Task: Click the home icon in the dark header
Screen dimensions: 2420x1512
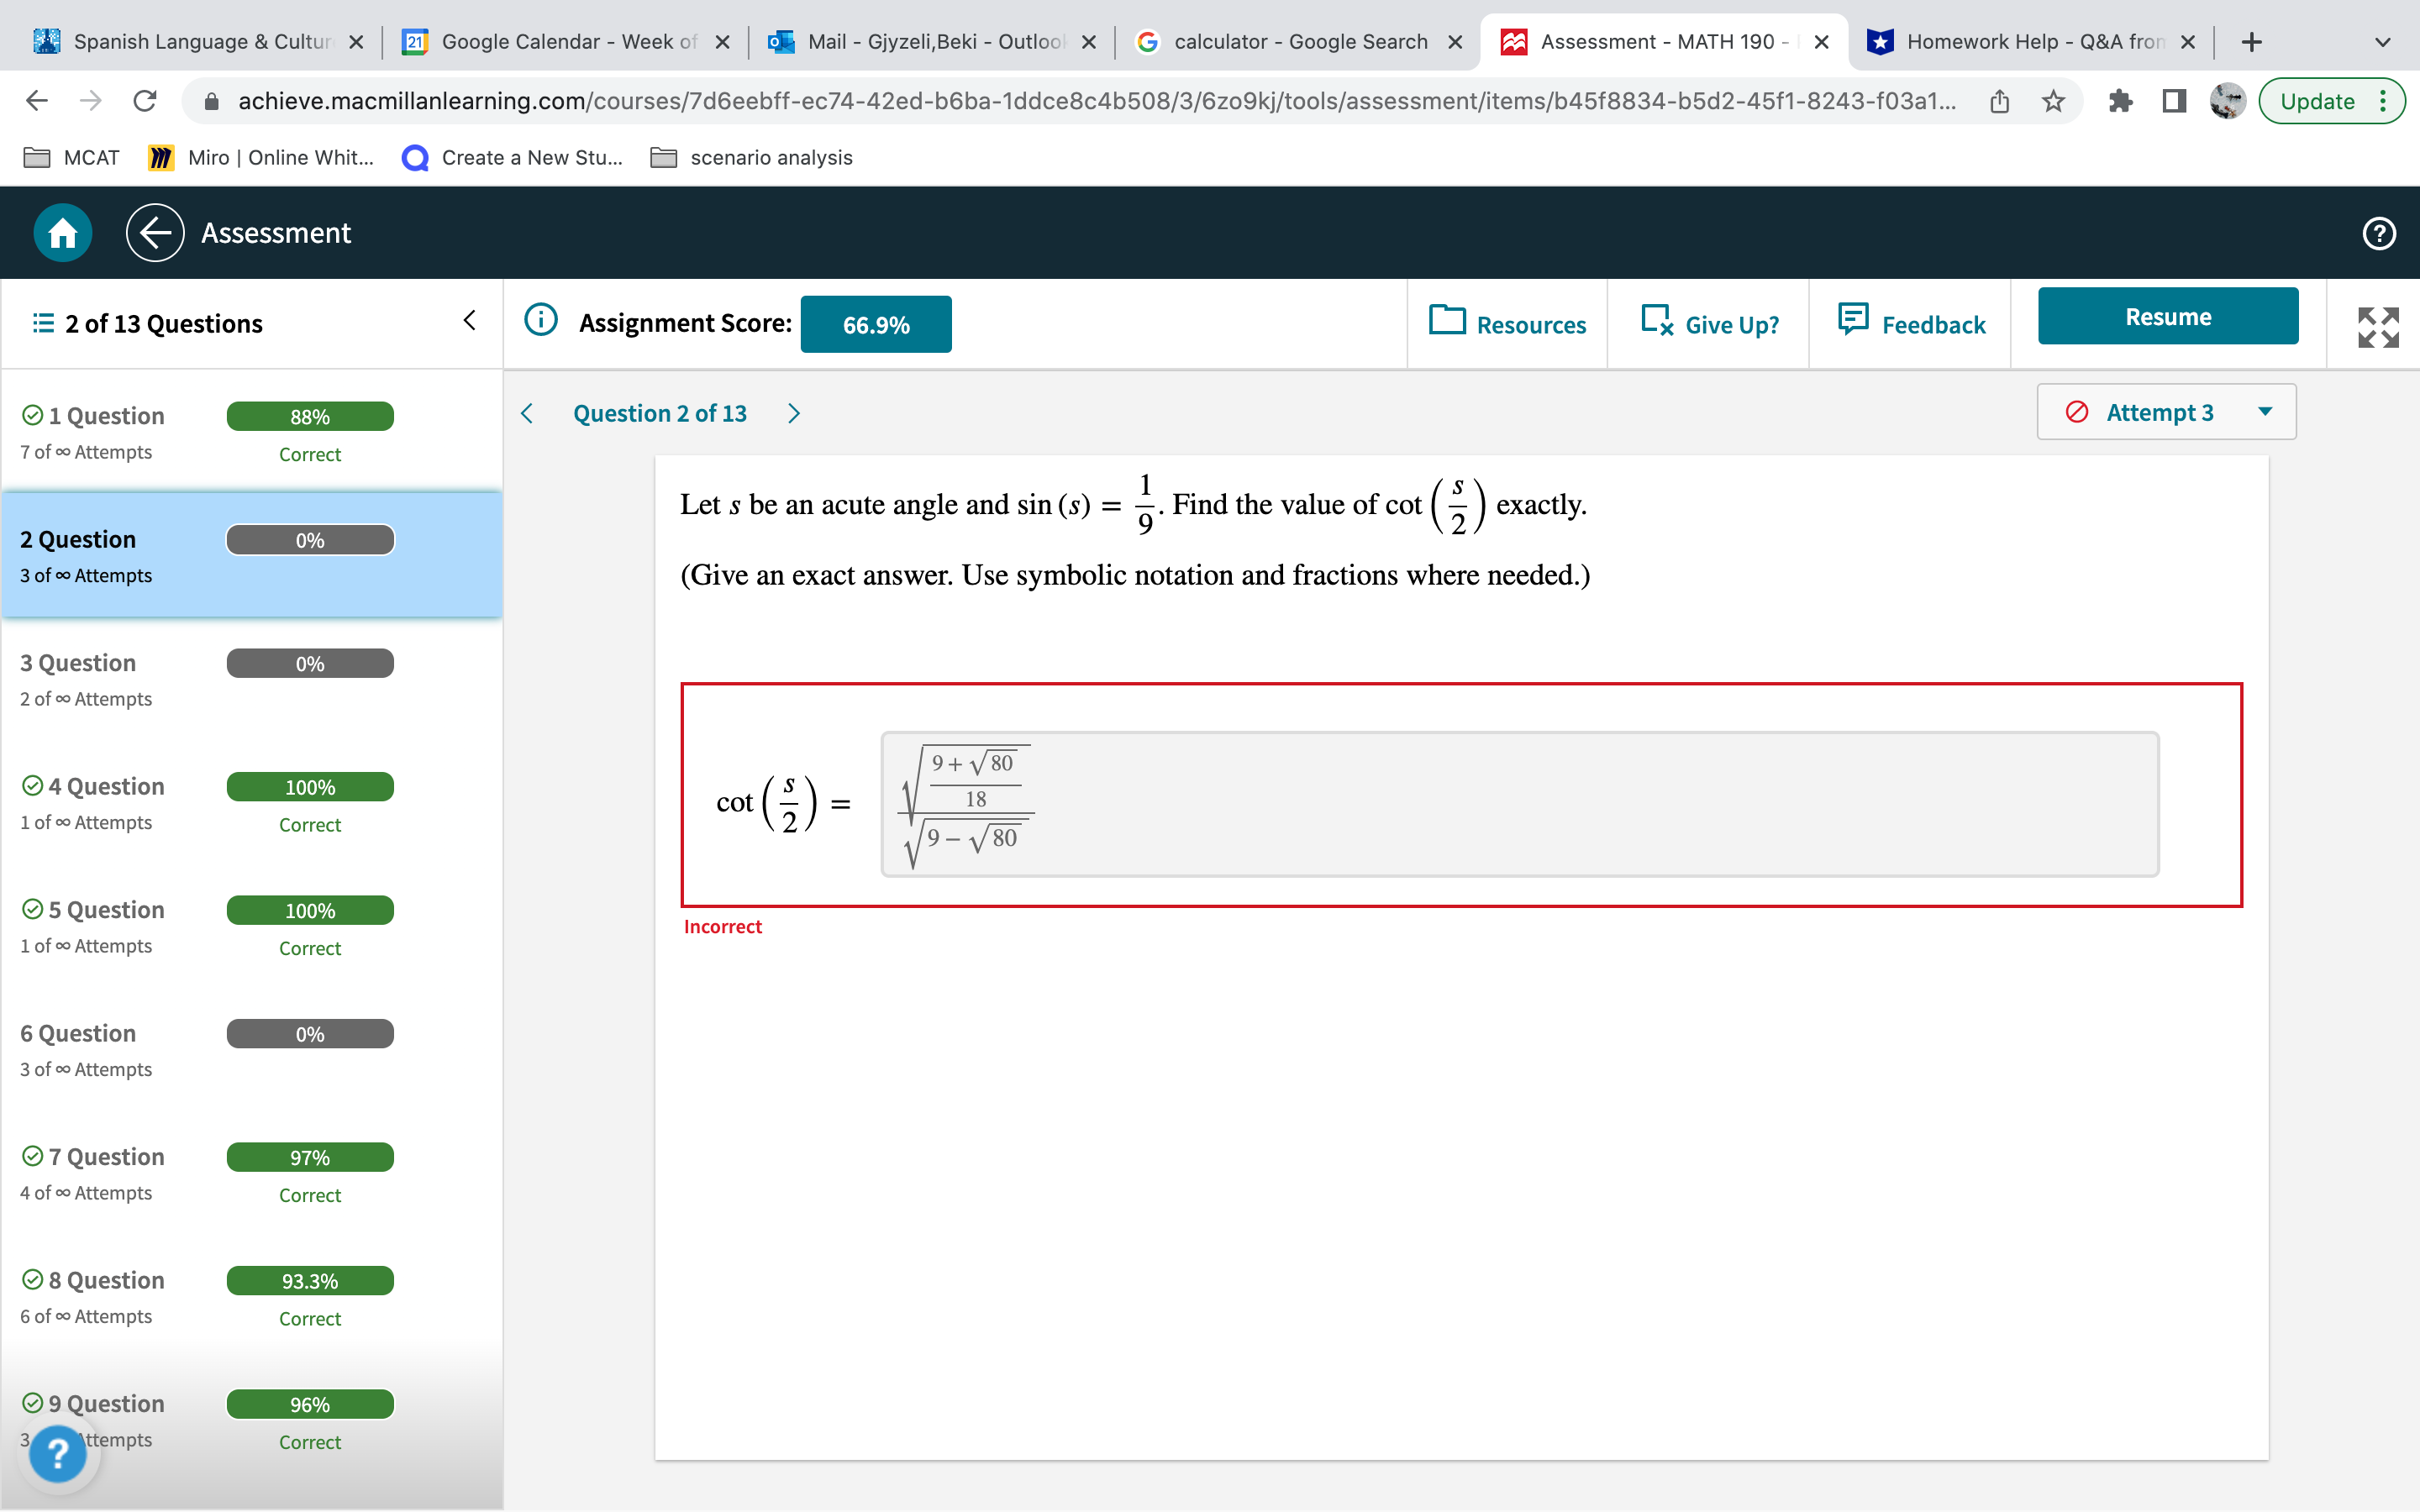Action: (x=61, y=232)
